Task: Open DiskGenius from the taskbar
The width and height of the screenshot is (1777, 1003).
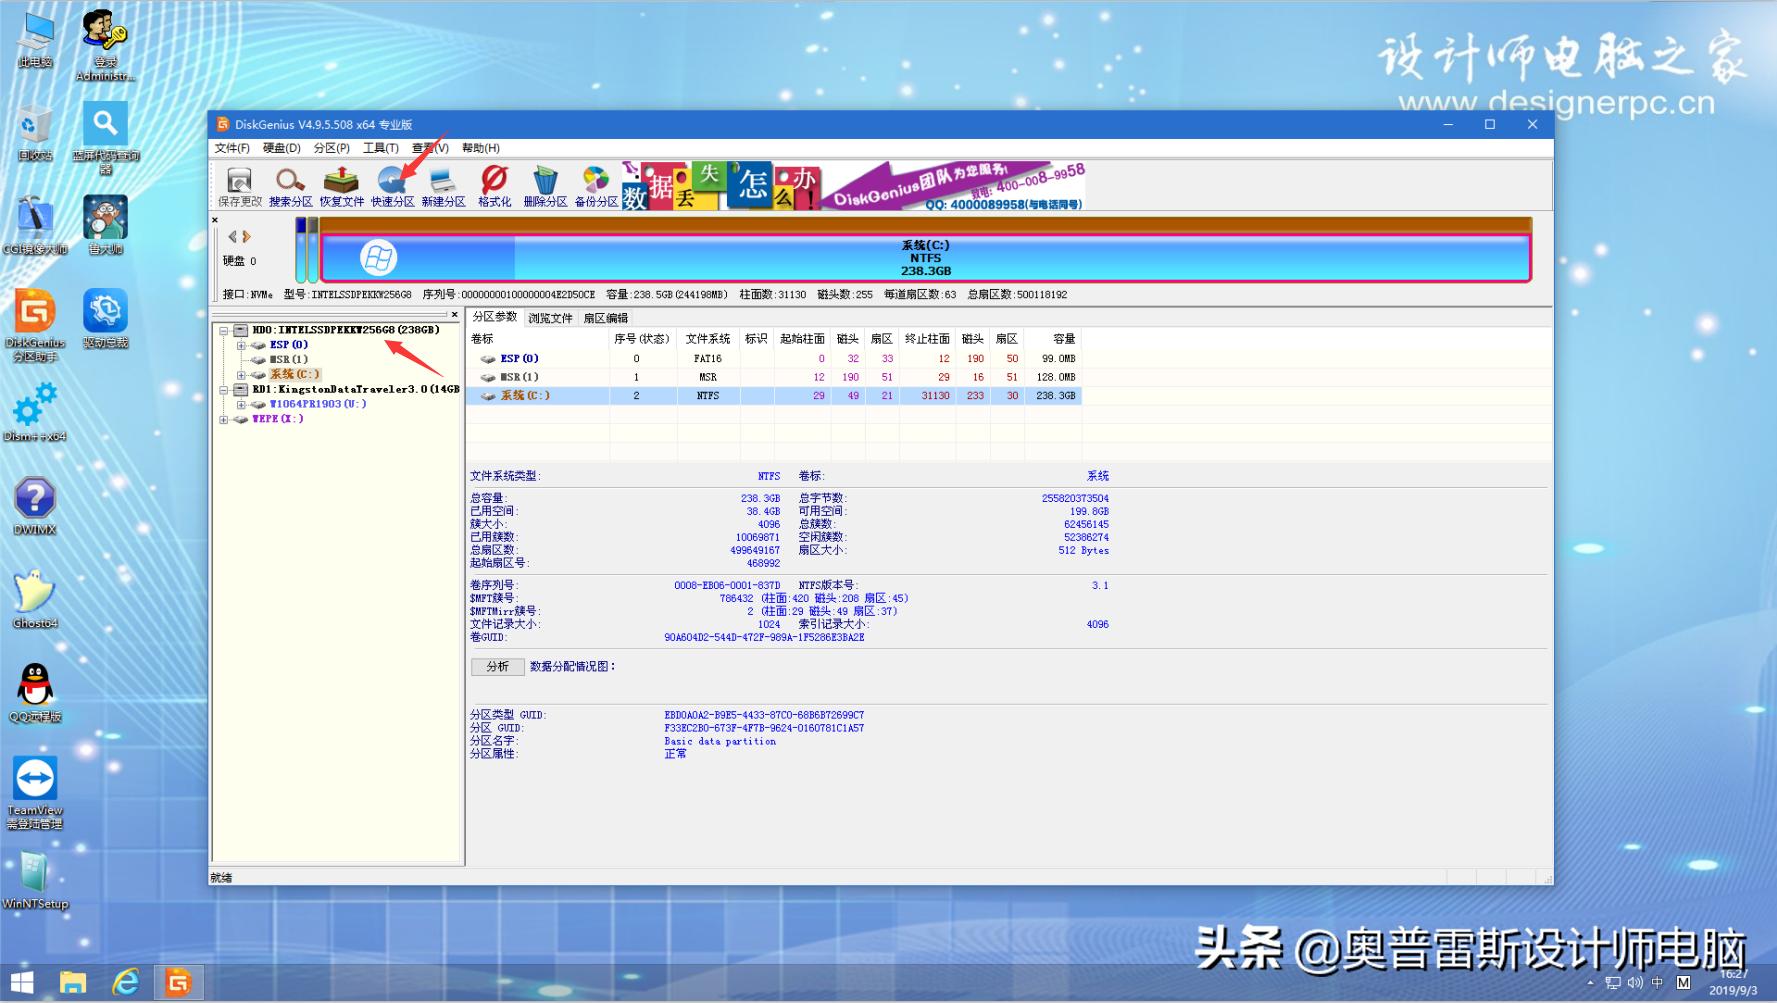Action: tap(179, 984)
